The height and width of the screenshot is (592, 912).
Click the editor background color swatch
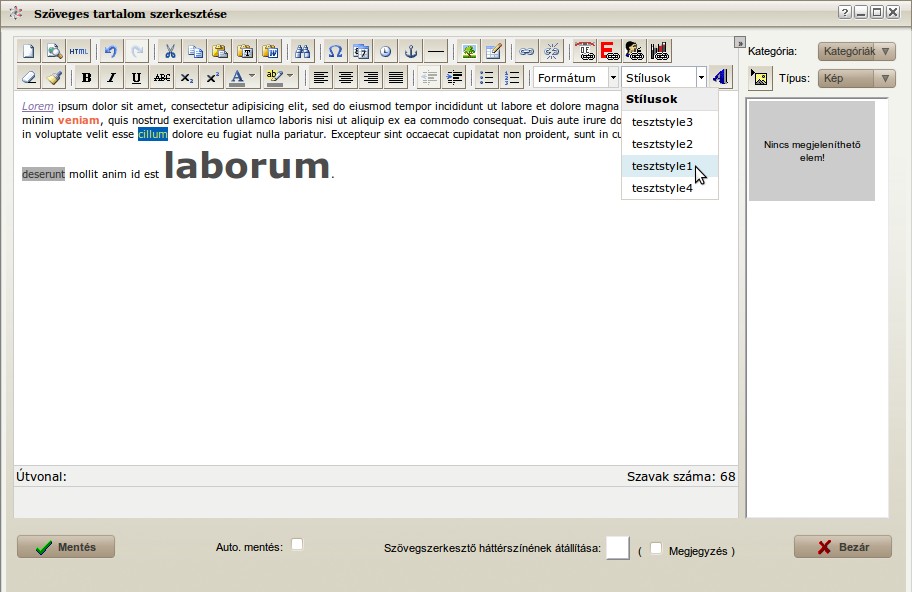pyautogui.click(x=618, y=548)
